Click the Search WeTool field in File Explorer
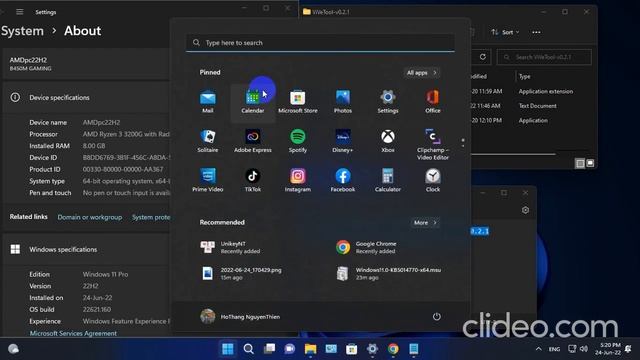 [544, 57]
